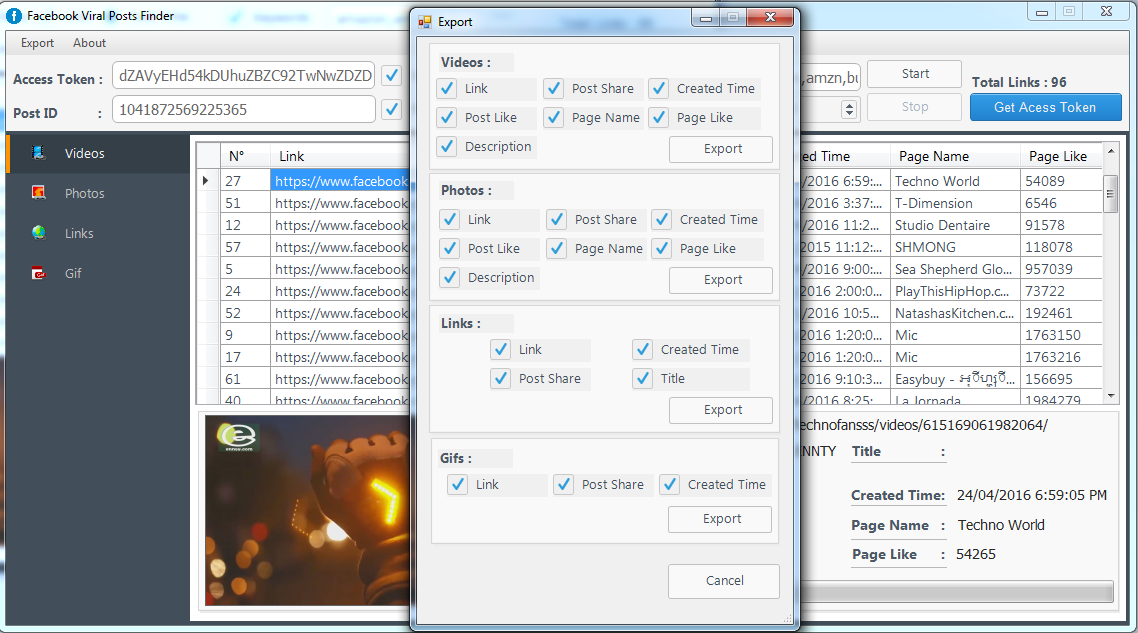
Task: Click Export button in Videos section
Action: (x=721, y=149)
